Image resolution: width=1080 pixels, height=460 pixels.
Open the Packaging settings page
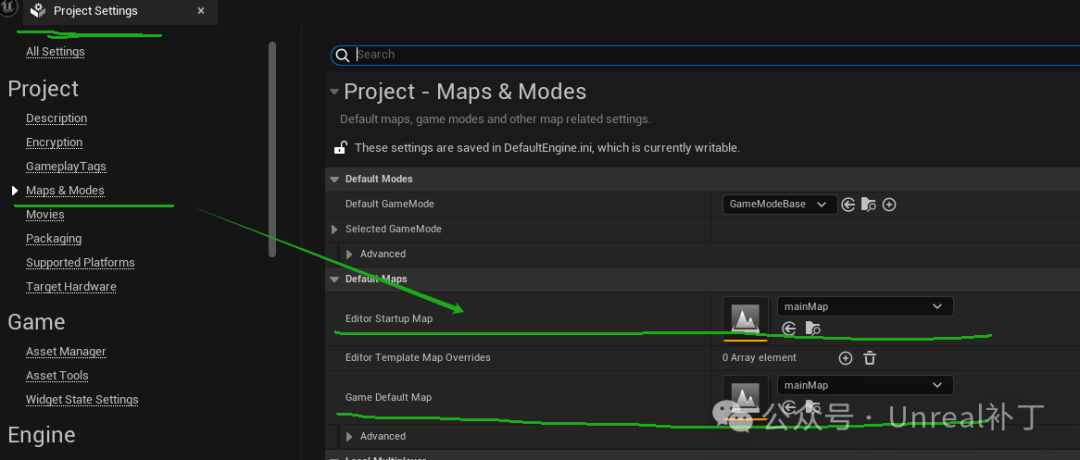click(54, 239)
